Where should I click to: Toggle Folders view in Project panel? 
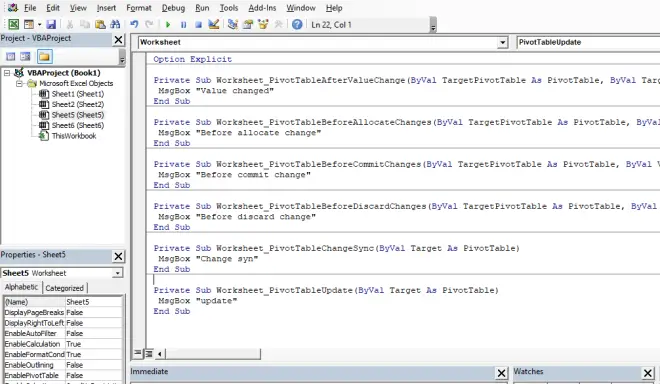point(44,56)
